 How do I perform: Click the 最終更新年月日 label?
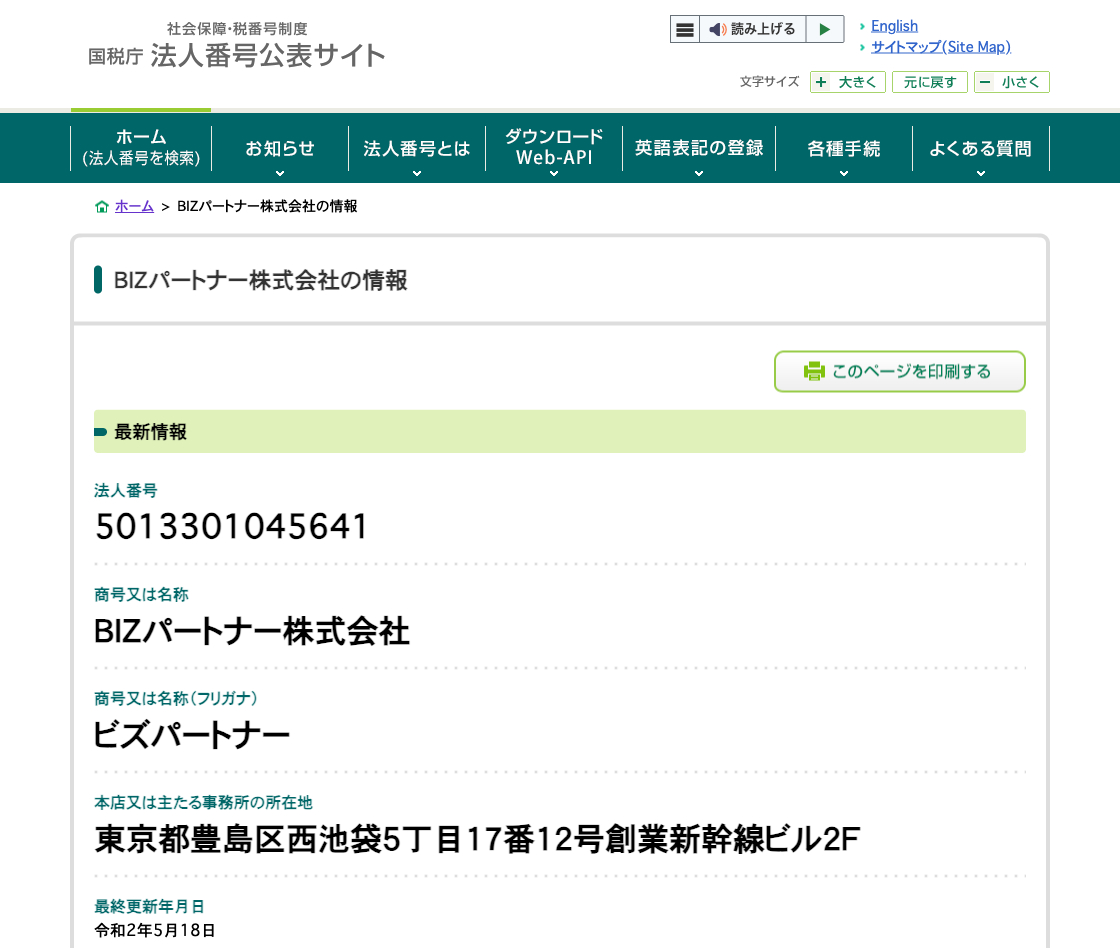click(x=149, y=907)
